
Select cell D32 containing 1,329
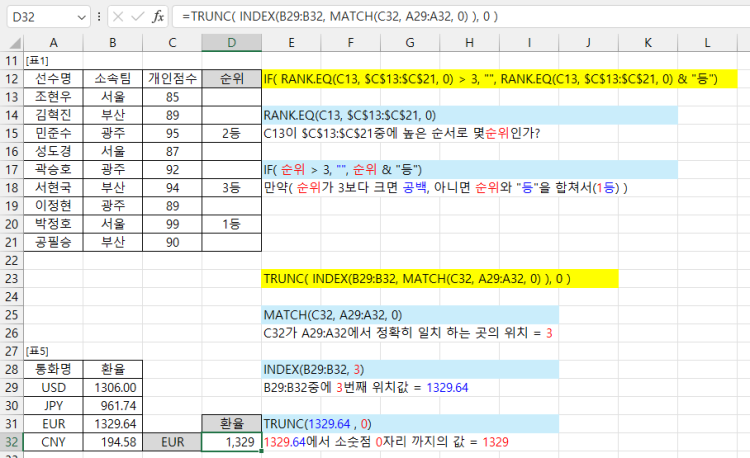tap(231, 441)
